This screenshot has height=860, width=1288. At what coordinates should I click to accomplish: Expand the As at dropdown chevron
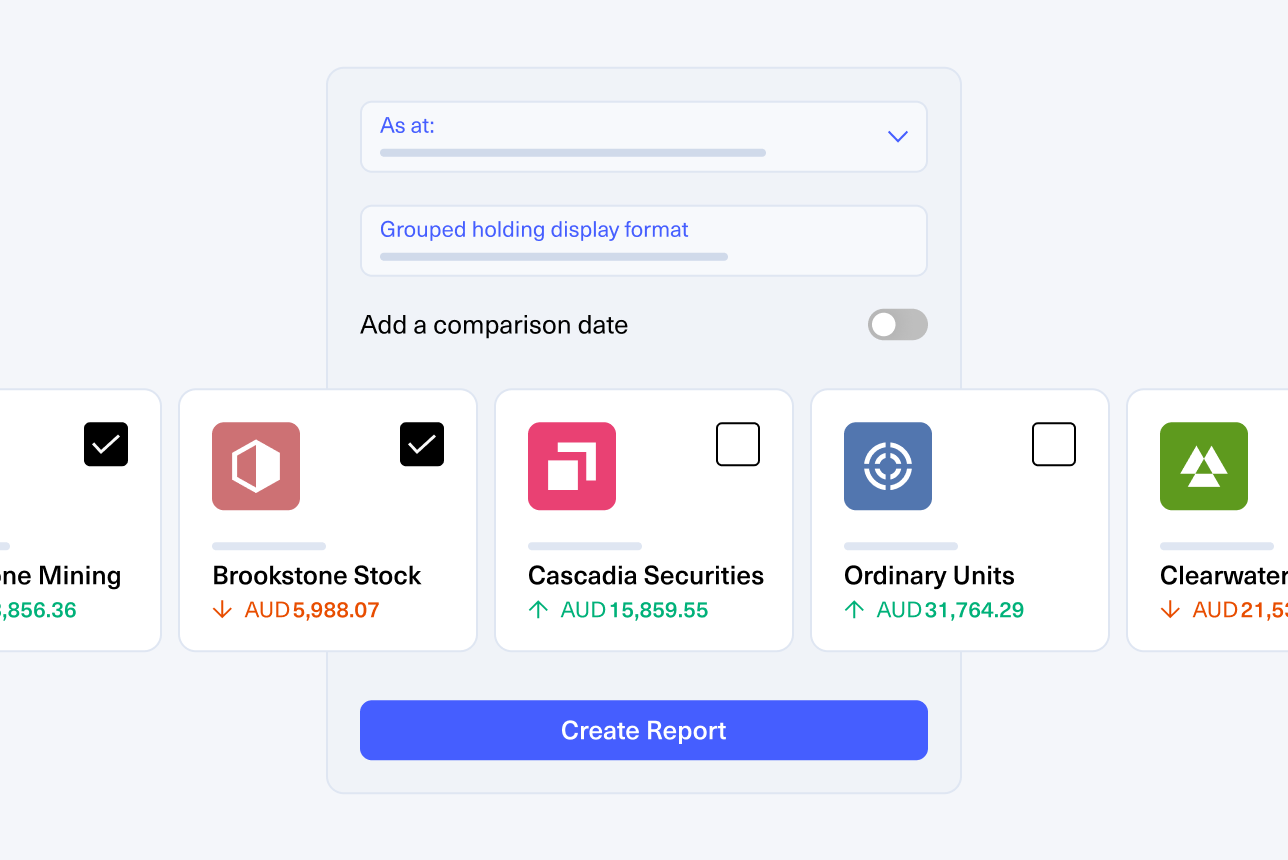[898, 136]
